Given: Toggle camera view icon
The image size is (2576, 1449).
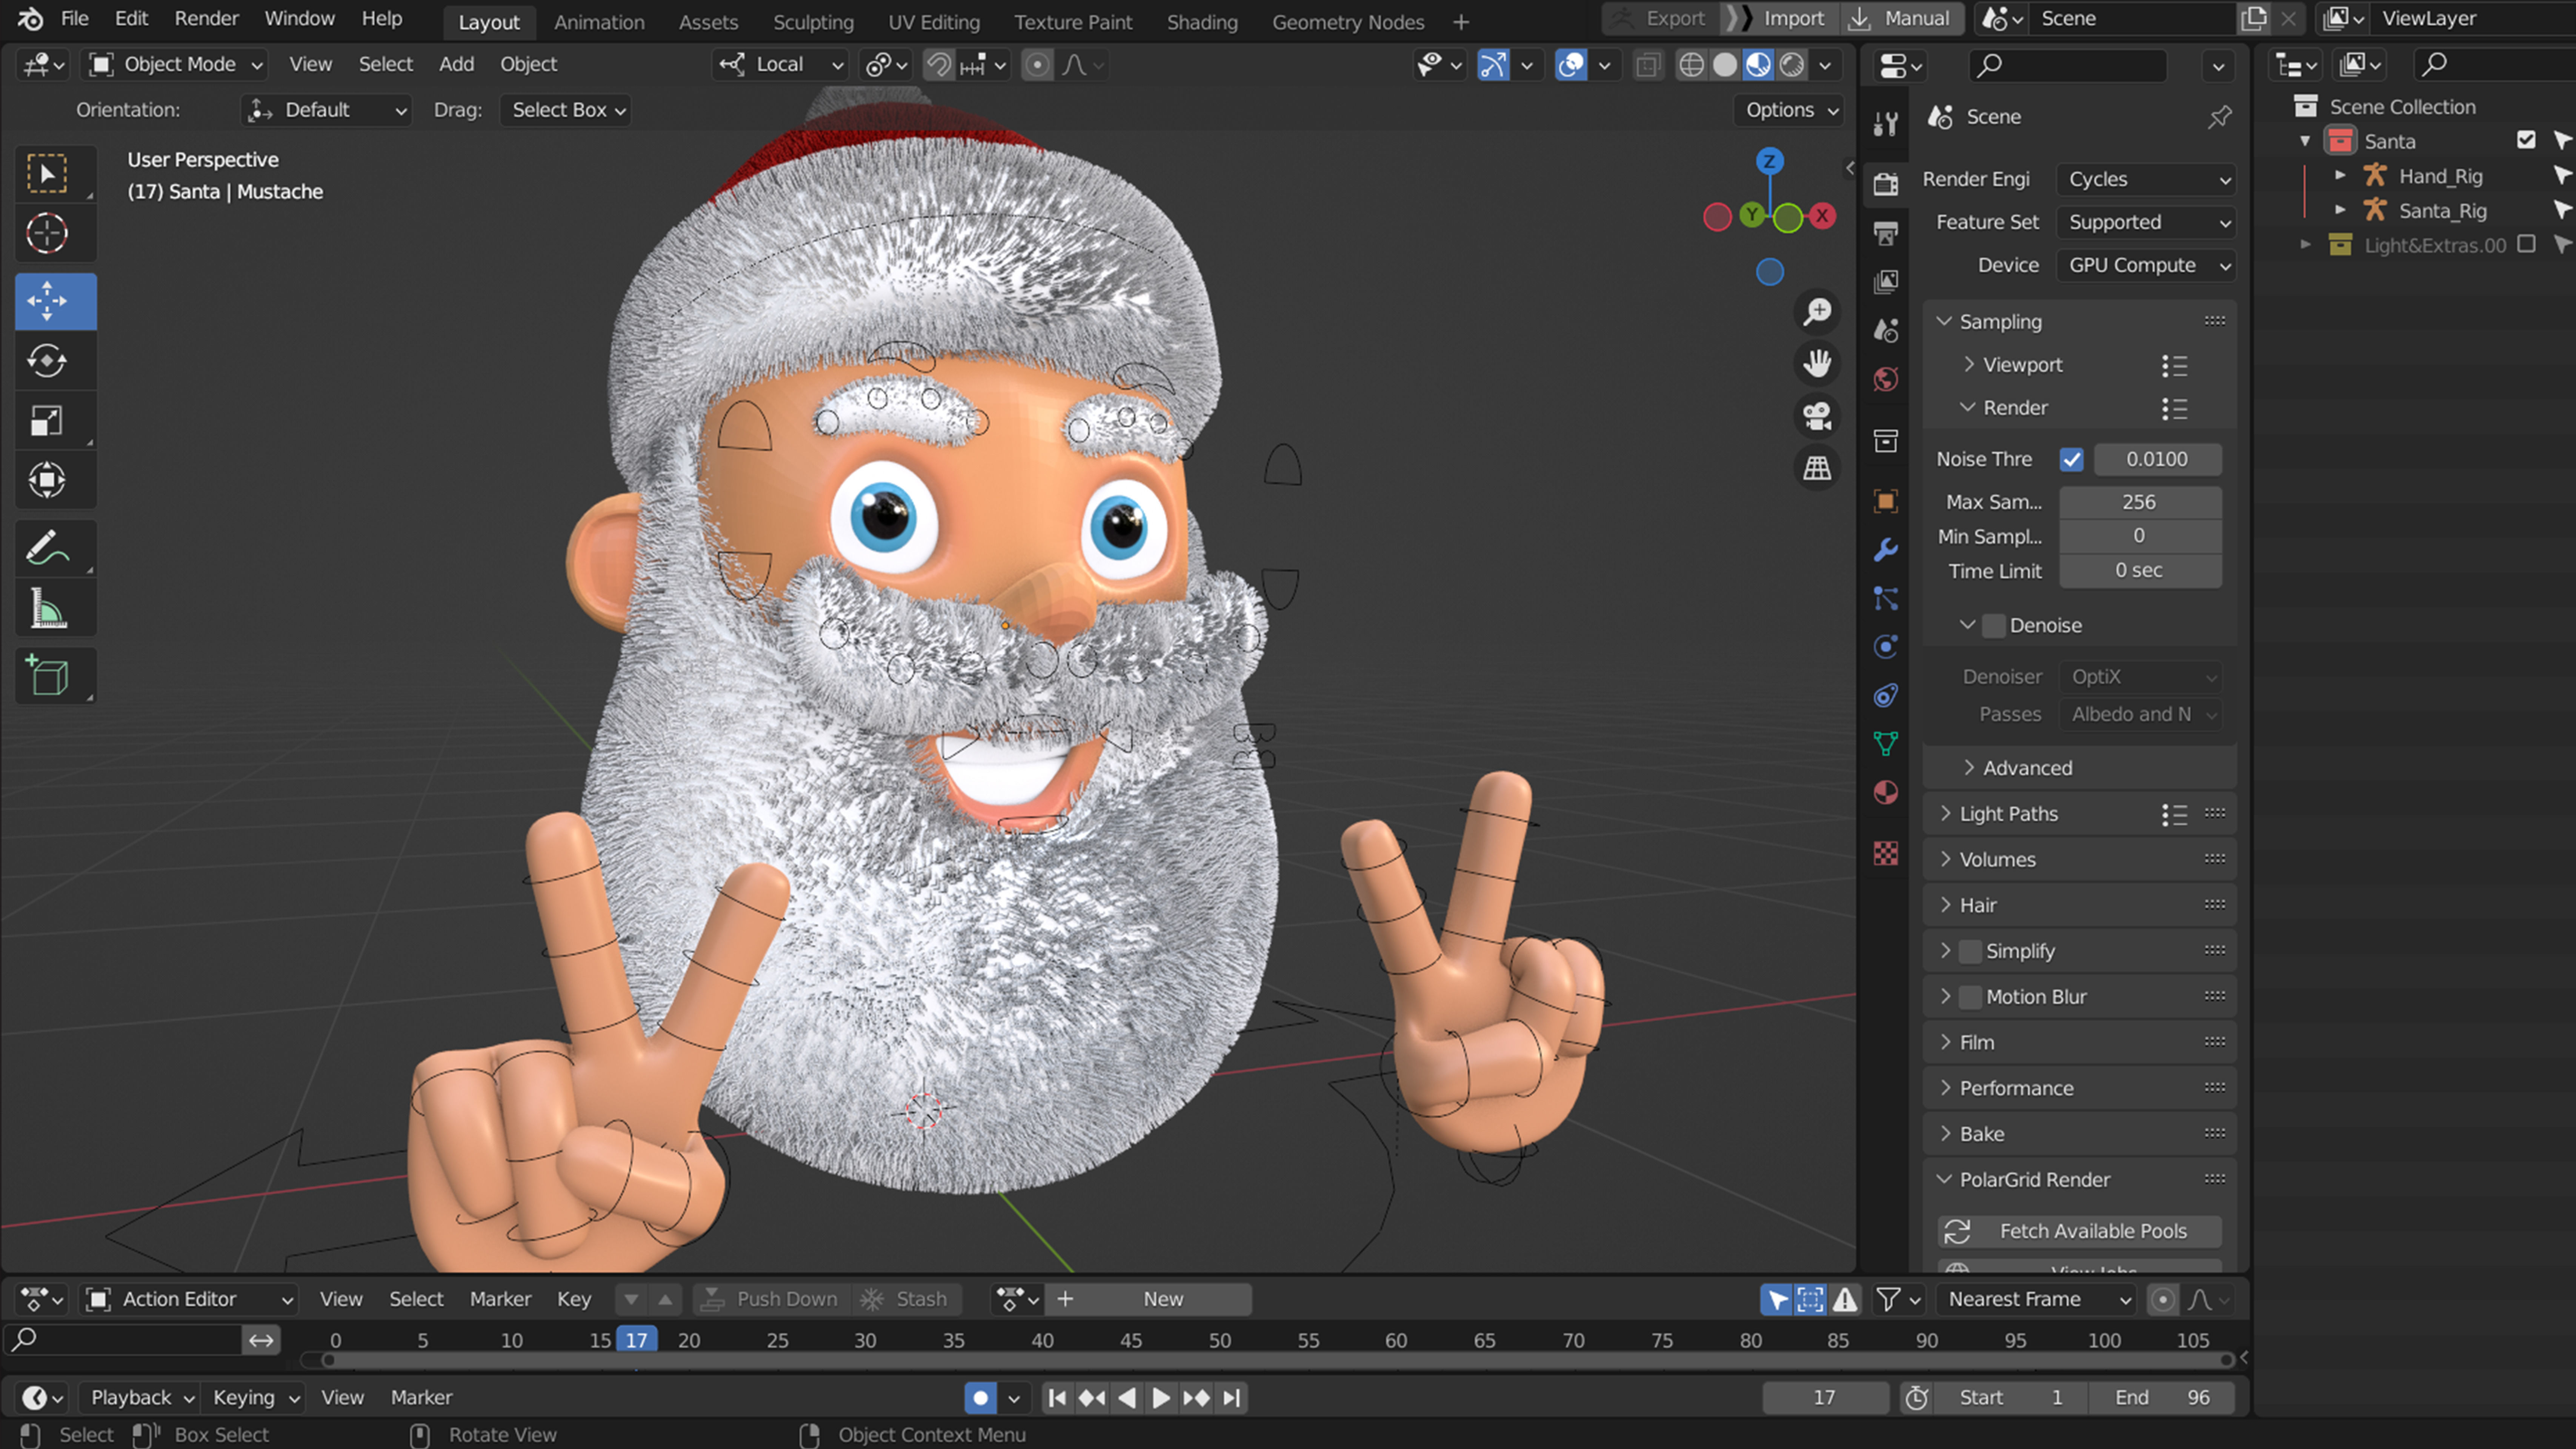Looking at the screenshot, I should pos(1817,415).
